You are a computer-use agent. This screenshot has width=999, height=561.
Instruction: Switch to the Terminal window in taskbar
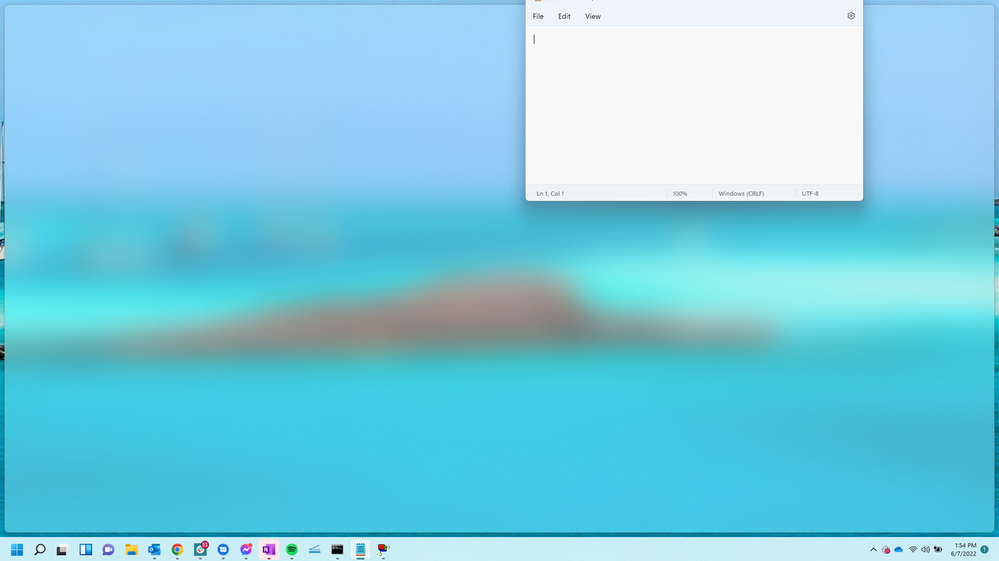pos(337,550)
